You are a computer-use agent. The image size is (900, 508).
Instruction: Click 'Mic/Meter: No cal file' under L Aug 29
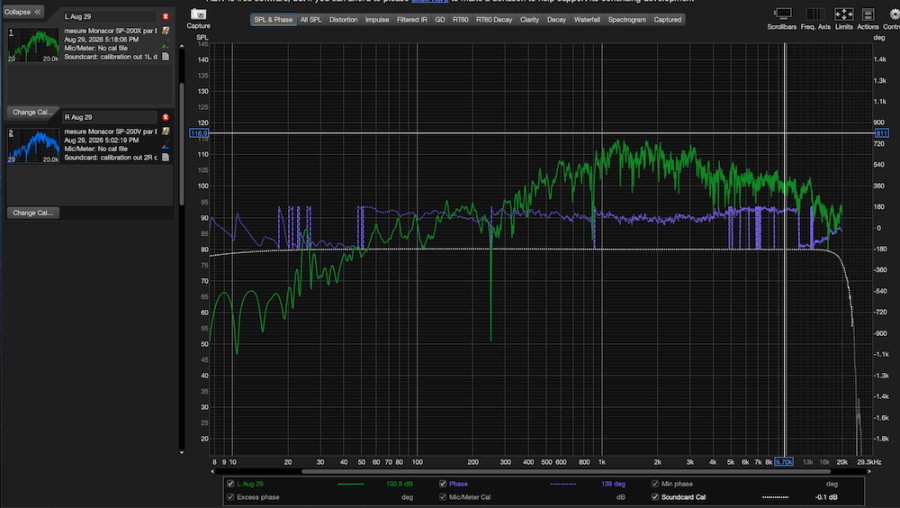pyautogui.click(x=96, y=48)
